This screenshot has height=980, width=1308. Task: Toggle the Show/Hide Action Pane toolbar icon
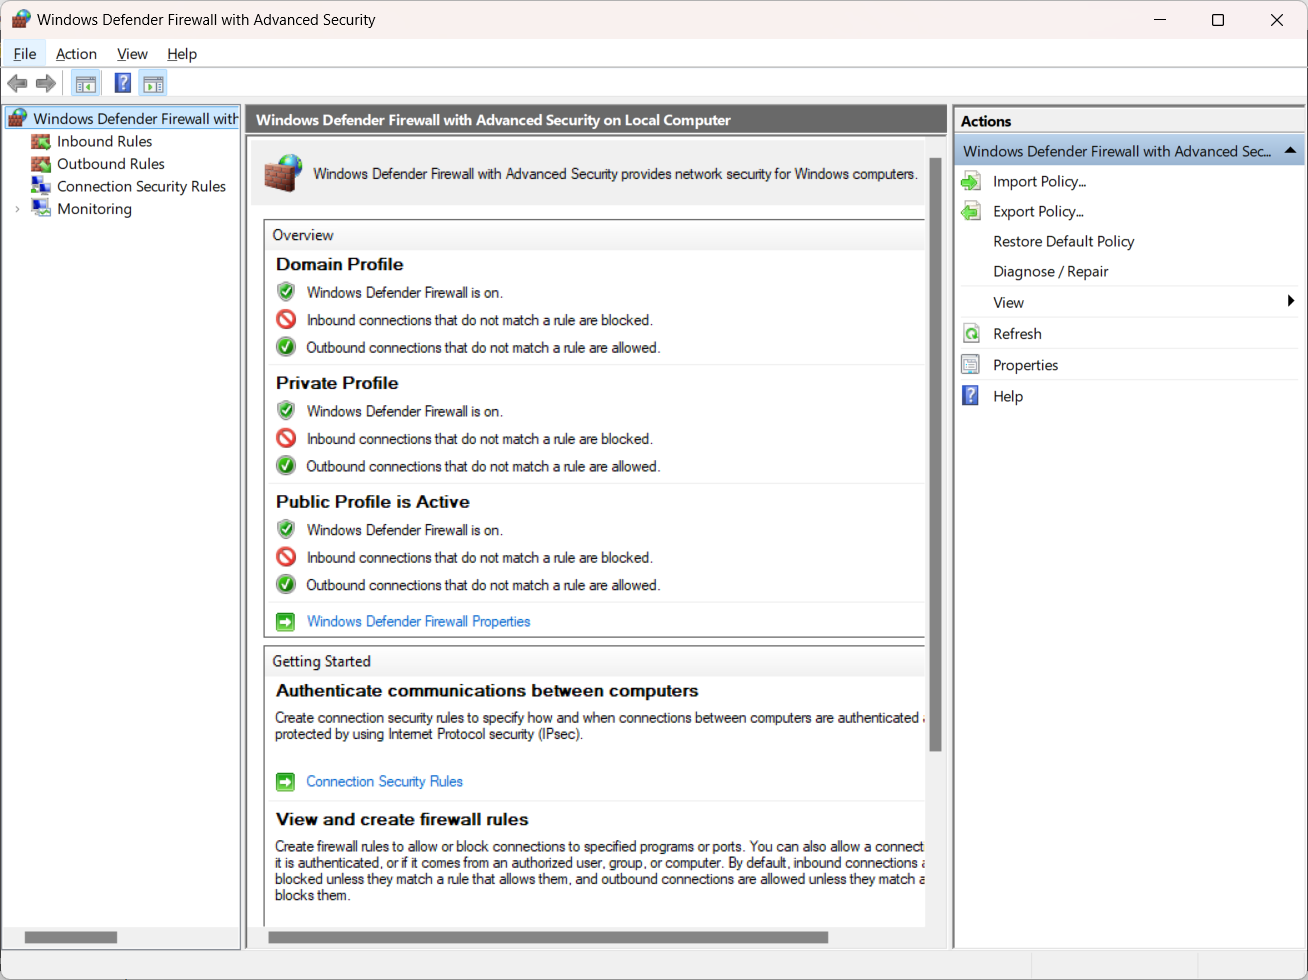click(152, 83)
